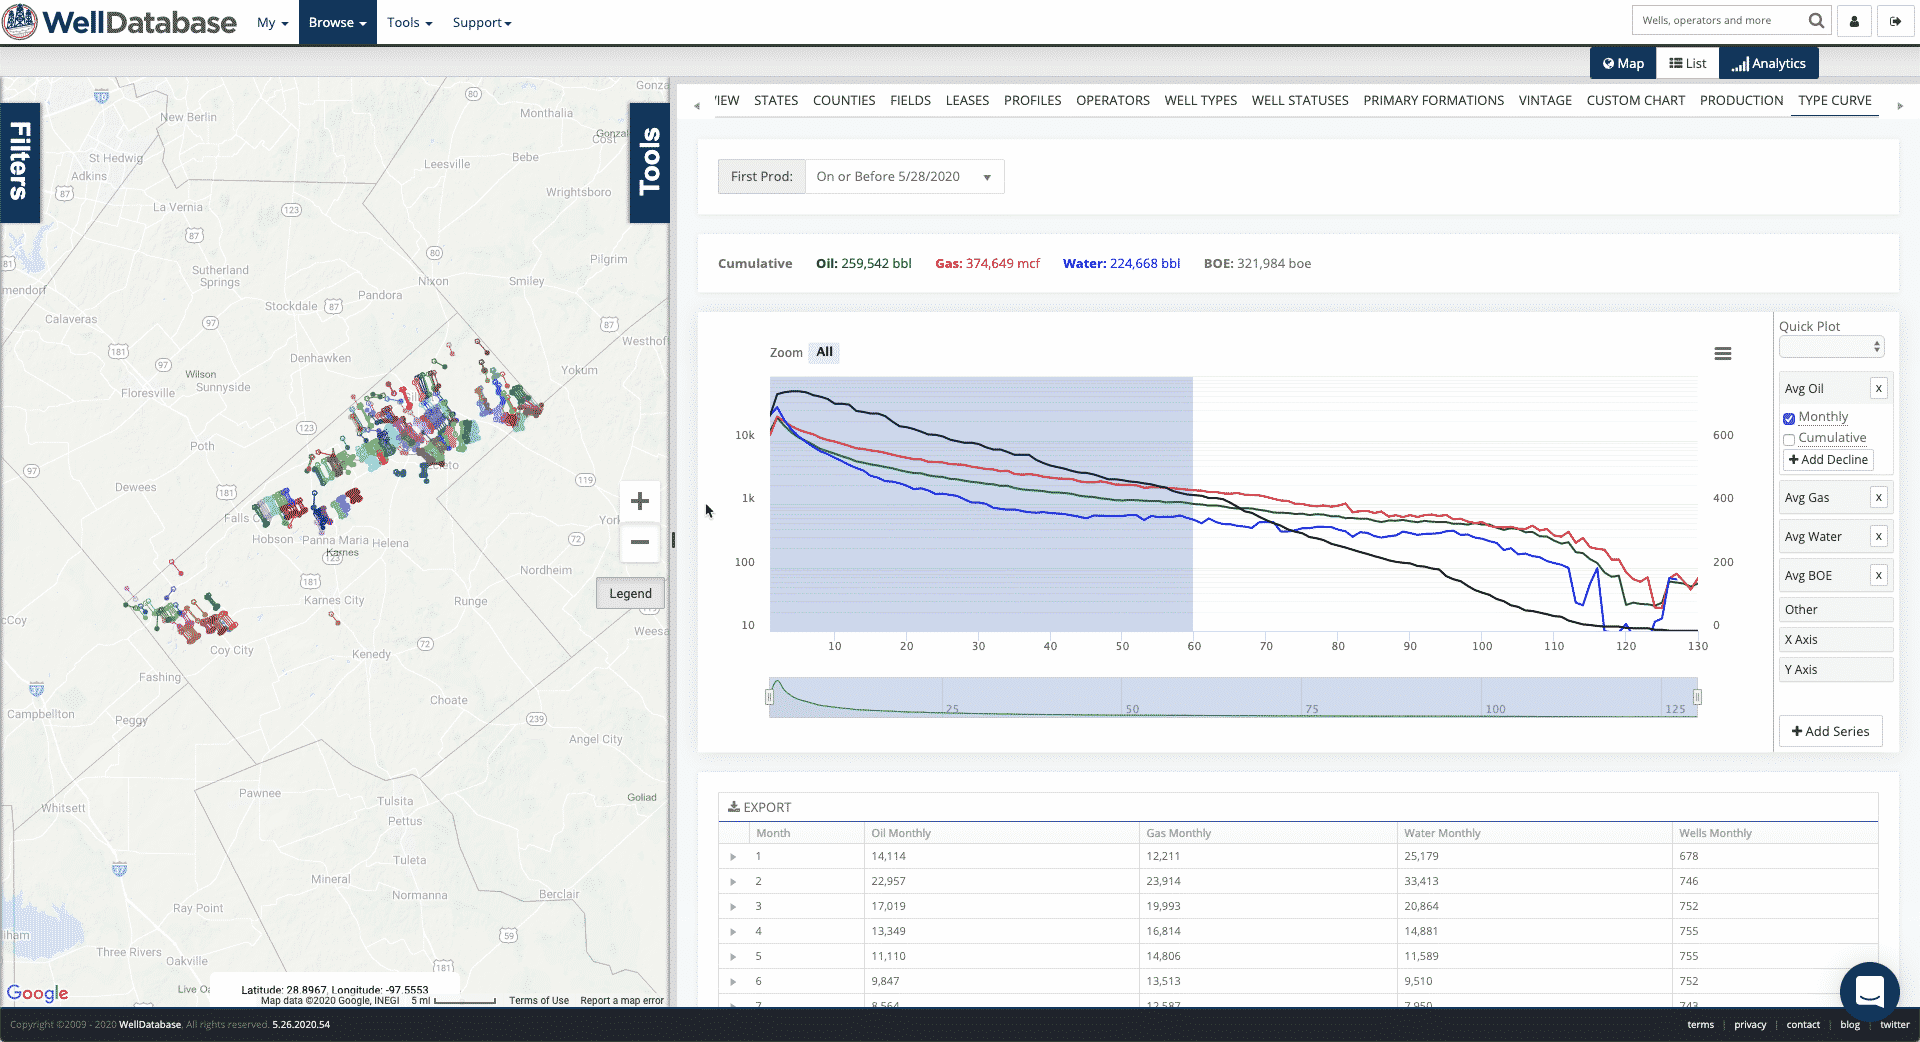1920x1042 pixels.
Task: Open the user account icon
Action: 1854,21
